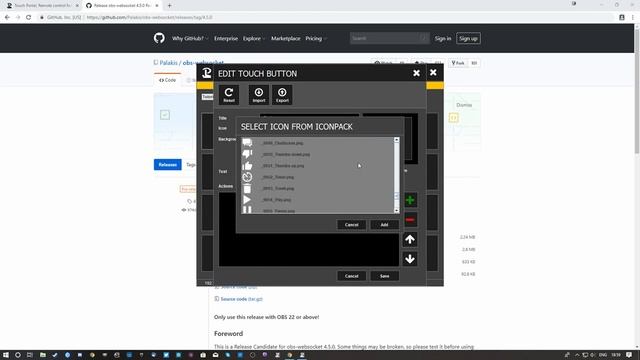Image resolution: width=640 pixels, height=360 pixels.
Task: Click the icon list scrollbar down arrow
Action: [x=396, y=211]
